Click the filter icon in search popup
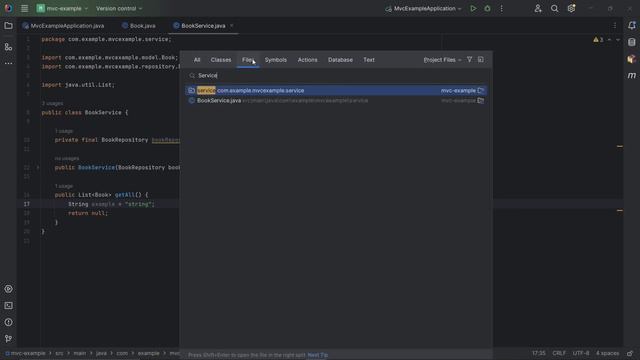The height and width of the screenshot is (360, 640). (x=469, y=60)
